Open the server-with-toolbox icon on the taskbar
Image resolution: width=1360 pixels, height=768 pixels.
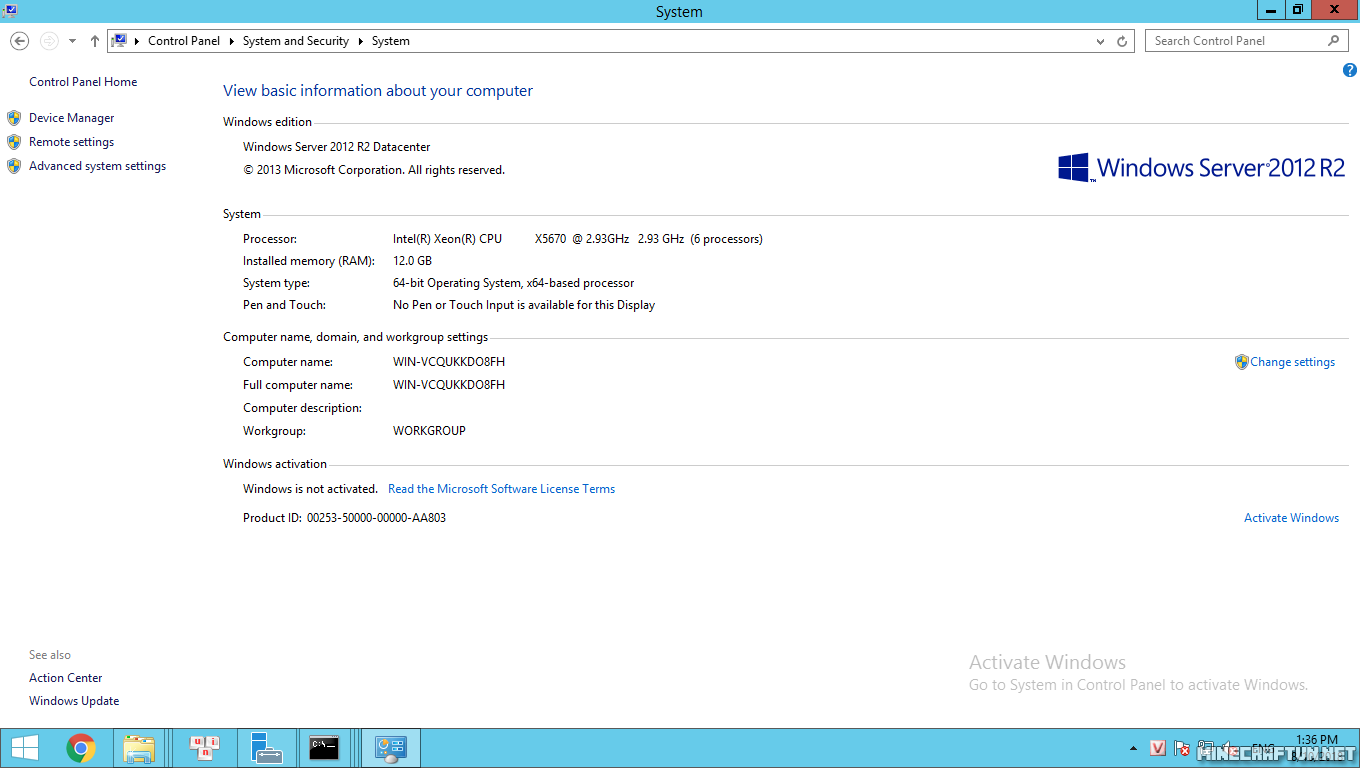point(265,748)
